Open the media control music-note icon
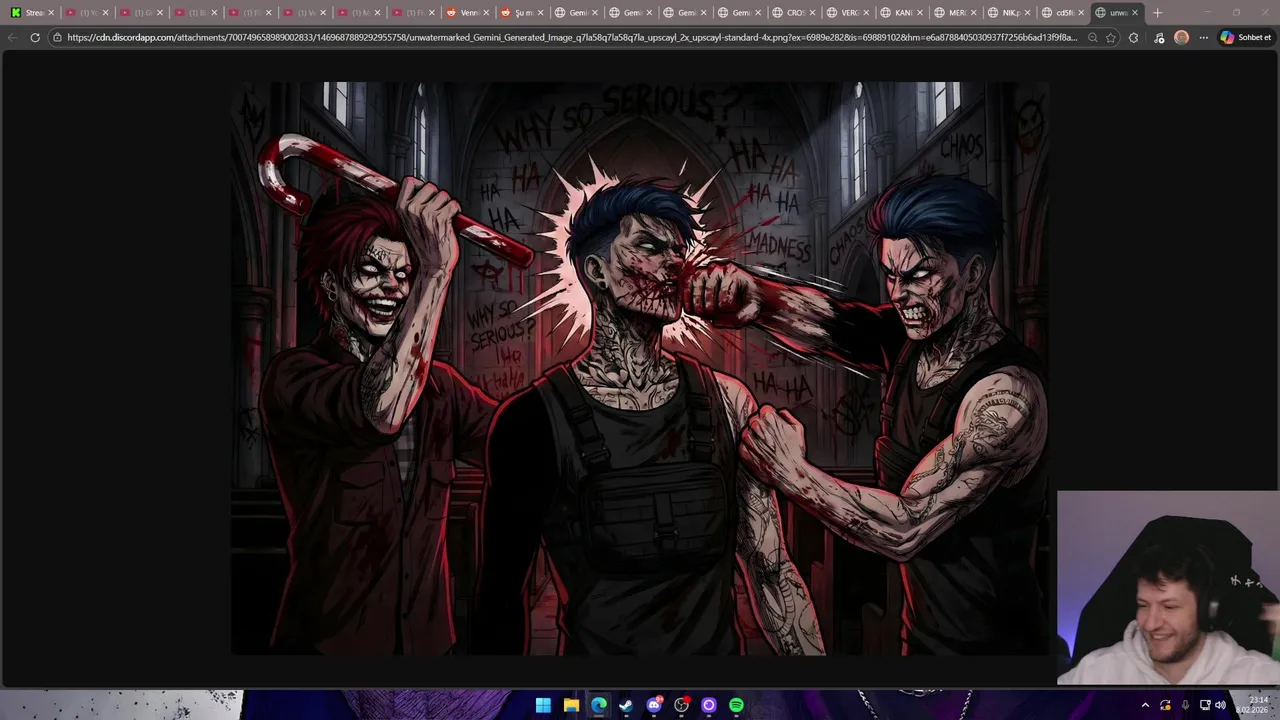 click(1158, 37)
